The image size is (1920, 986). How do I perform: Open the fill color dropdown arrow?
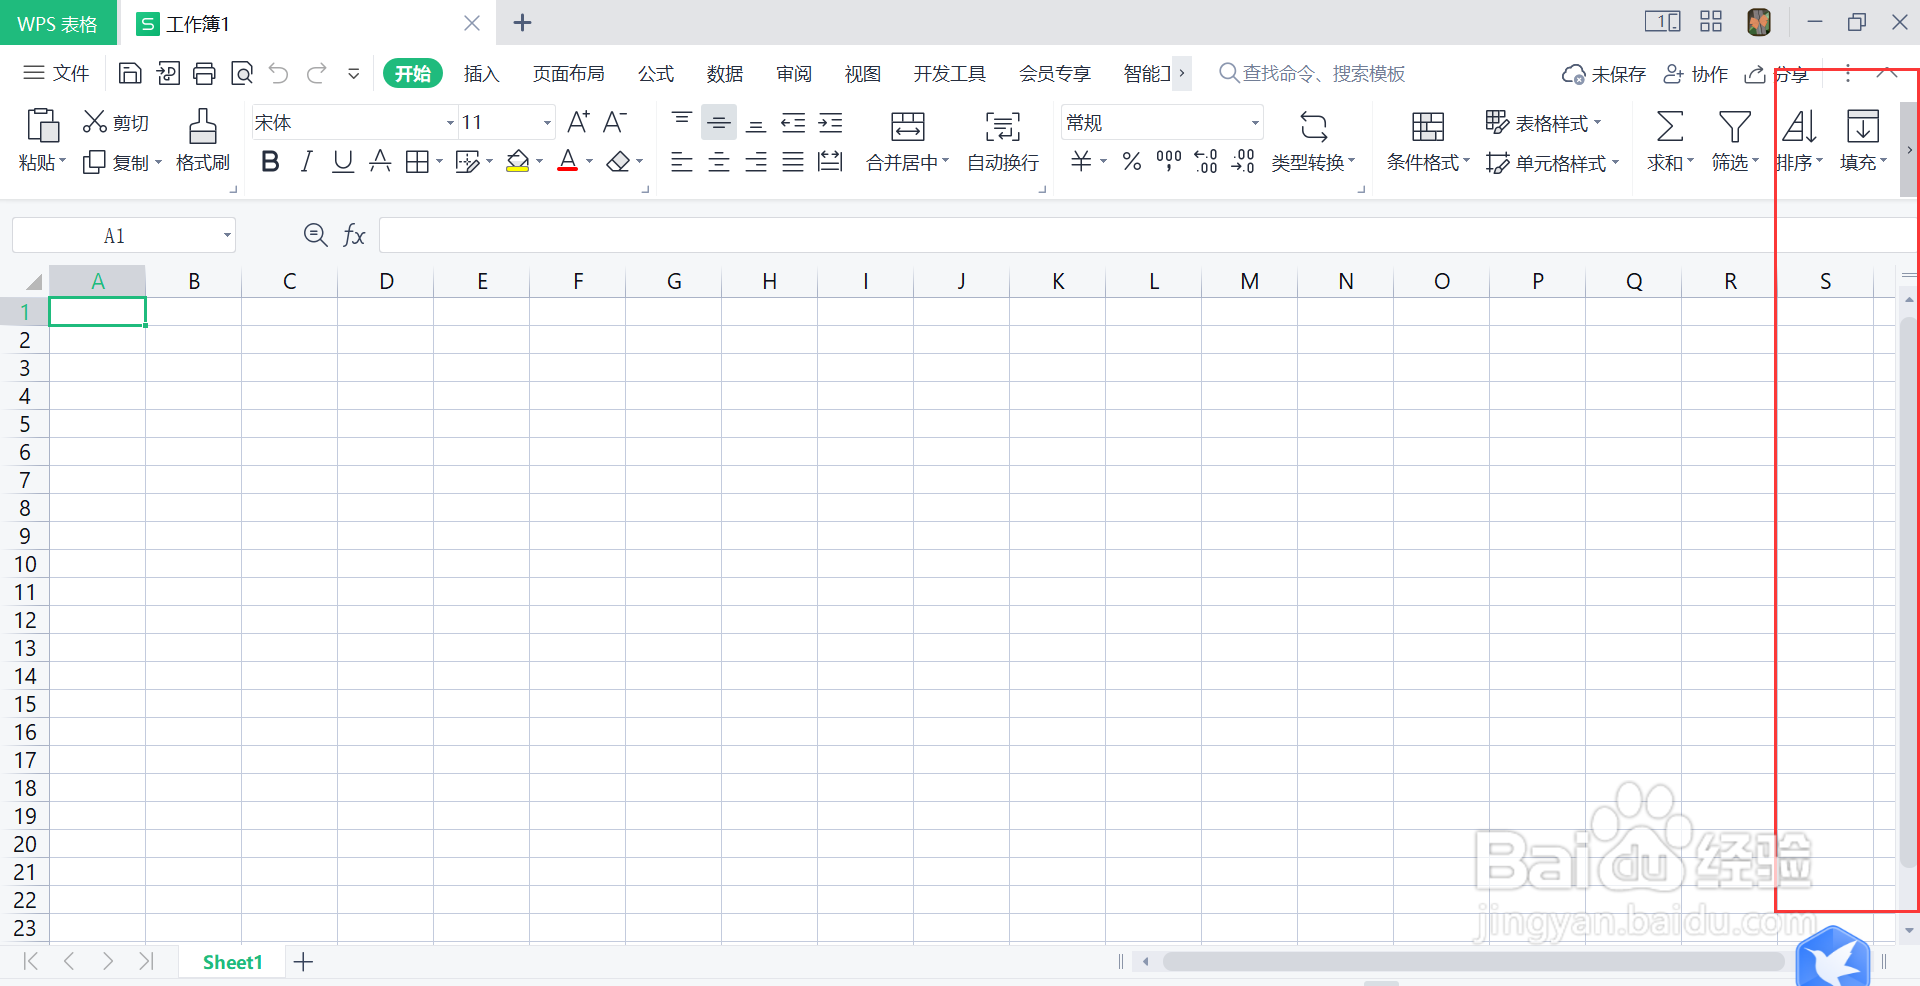coord(540,161)
